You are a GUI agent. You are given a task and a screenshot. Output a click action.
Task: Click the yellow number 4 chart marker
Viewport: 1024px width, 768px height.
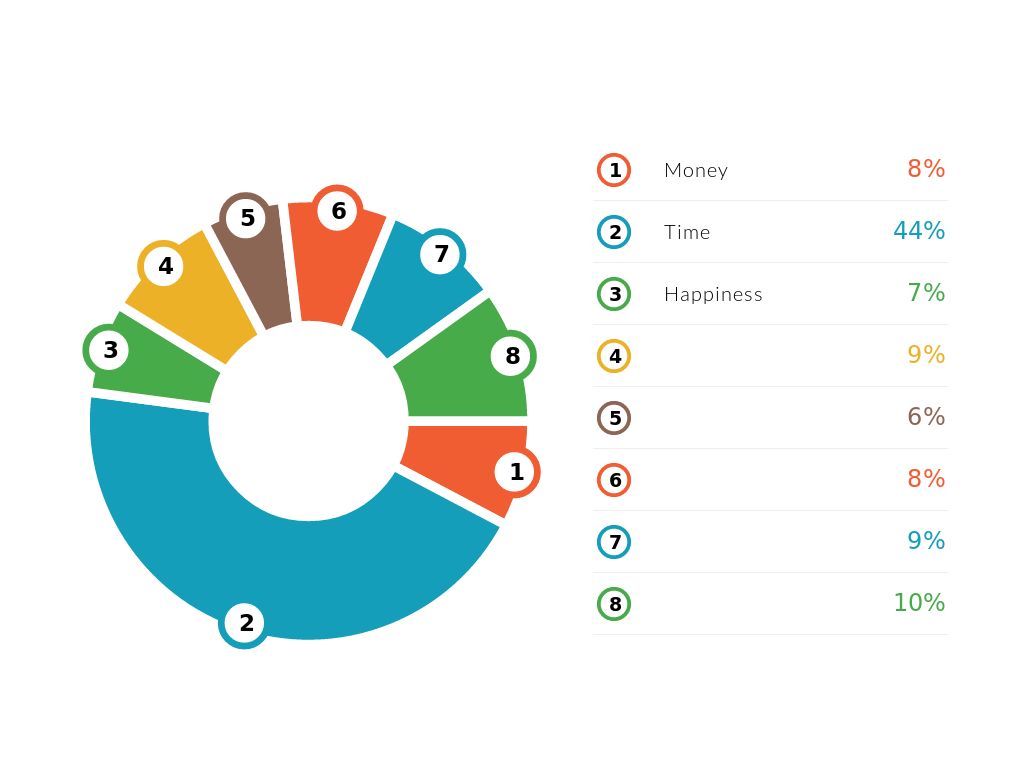165,266
